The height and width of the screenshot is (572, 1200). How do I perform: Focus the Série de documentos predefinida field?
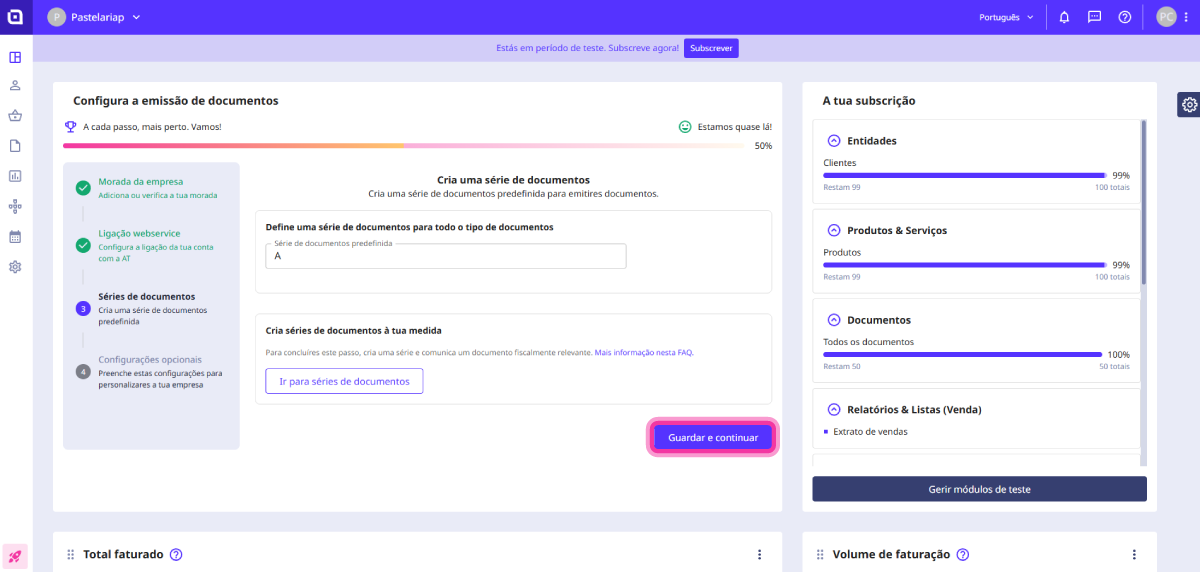coord(445,256)
